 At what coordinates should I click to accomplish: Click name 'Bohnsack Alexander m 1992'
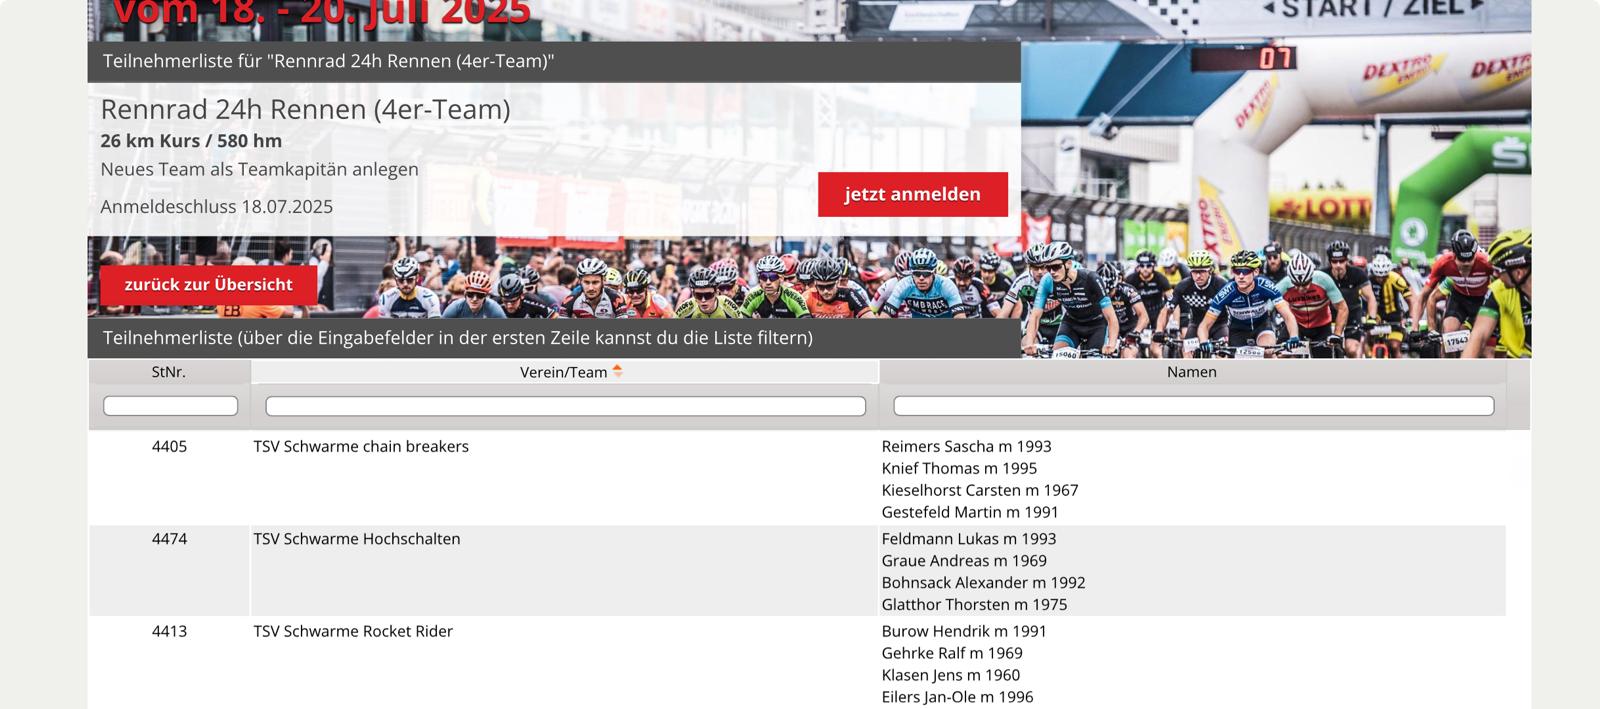tap(983, 582)
